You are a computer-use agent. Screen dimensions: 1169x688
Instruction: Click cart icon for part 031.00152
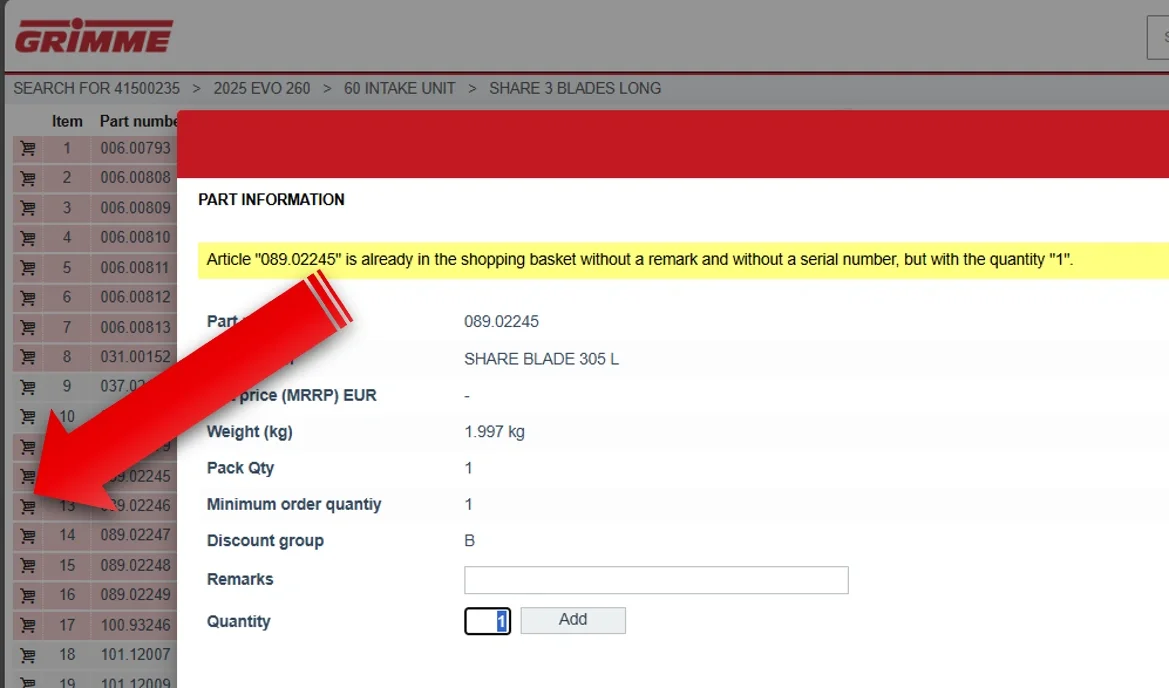(28, 357)
